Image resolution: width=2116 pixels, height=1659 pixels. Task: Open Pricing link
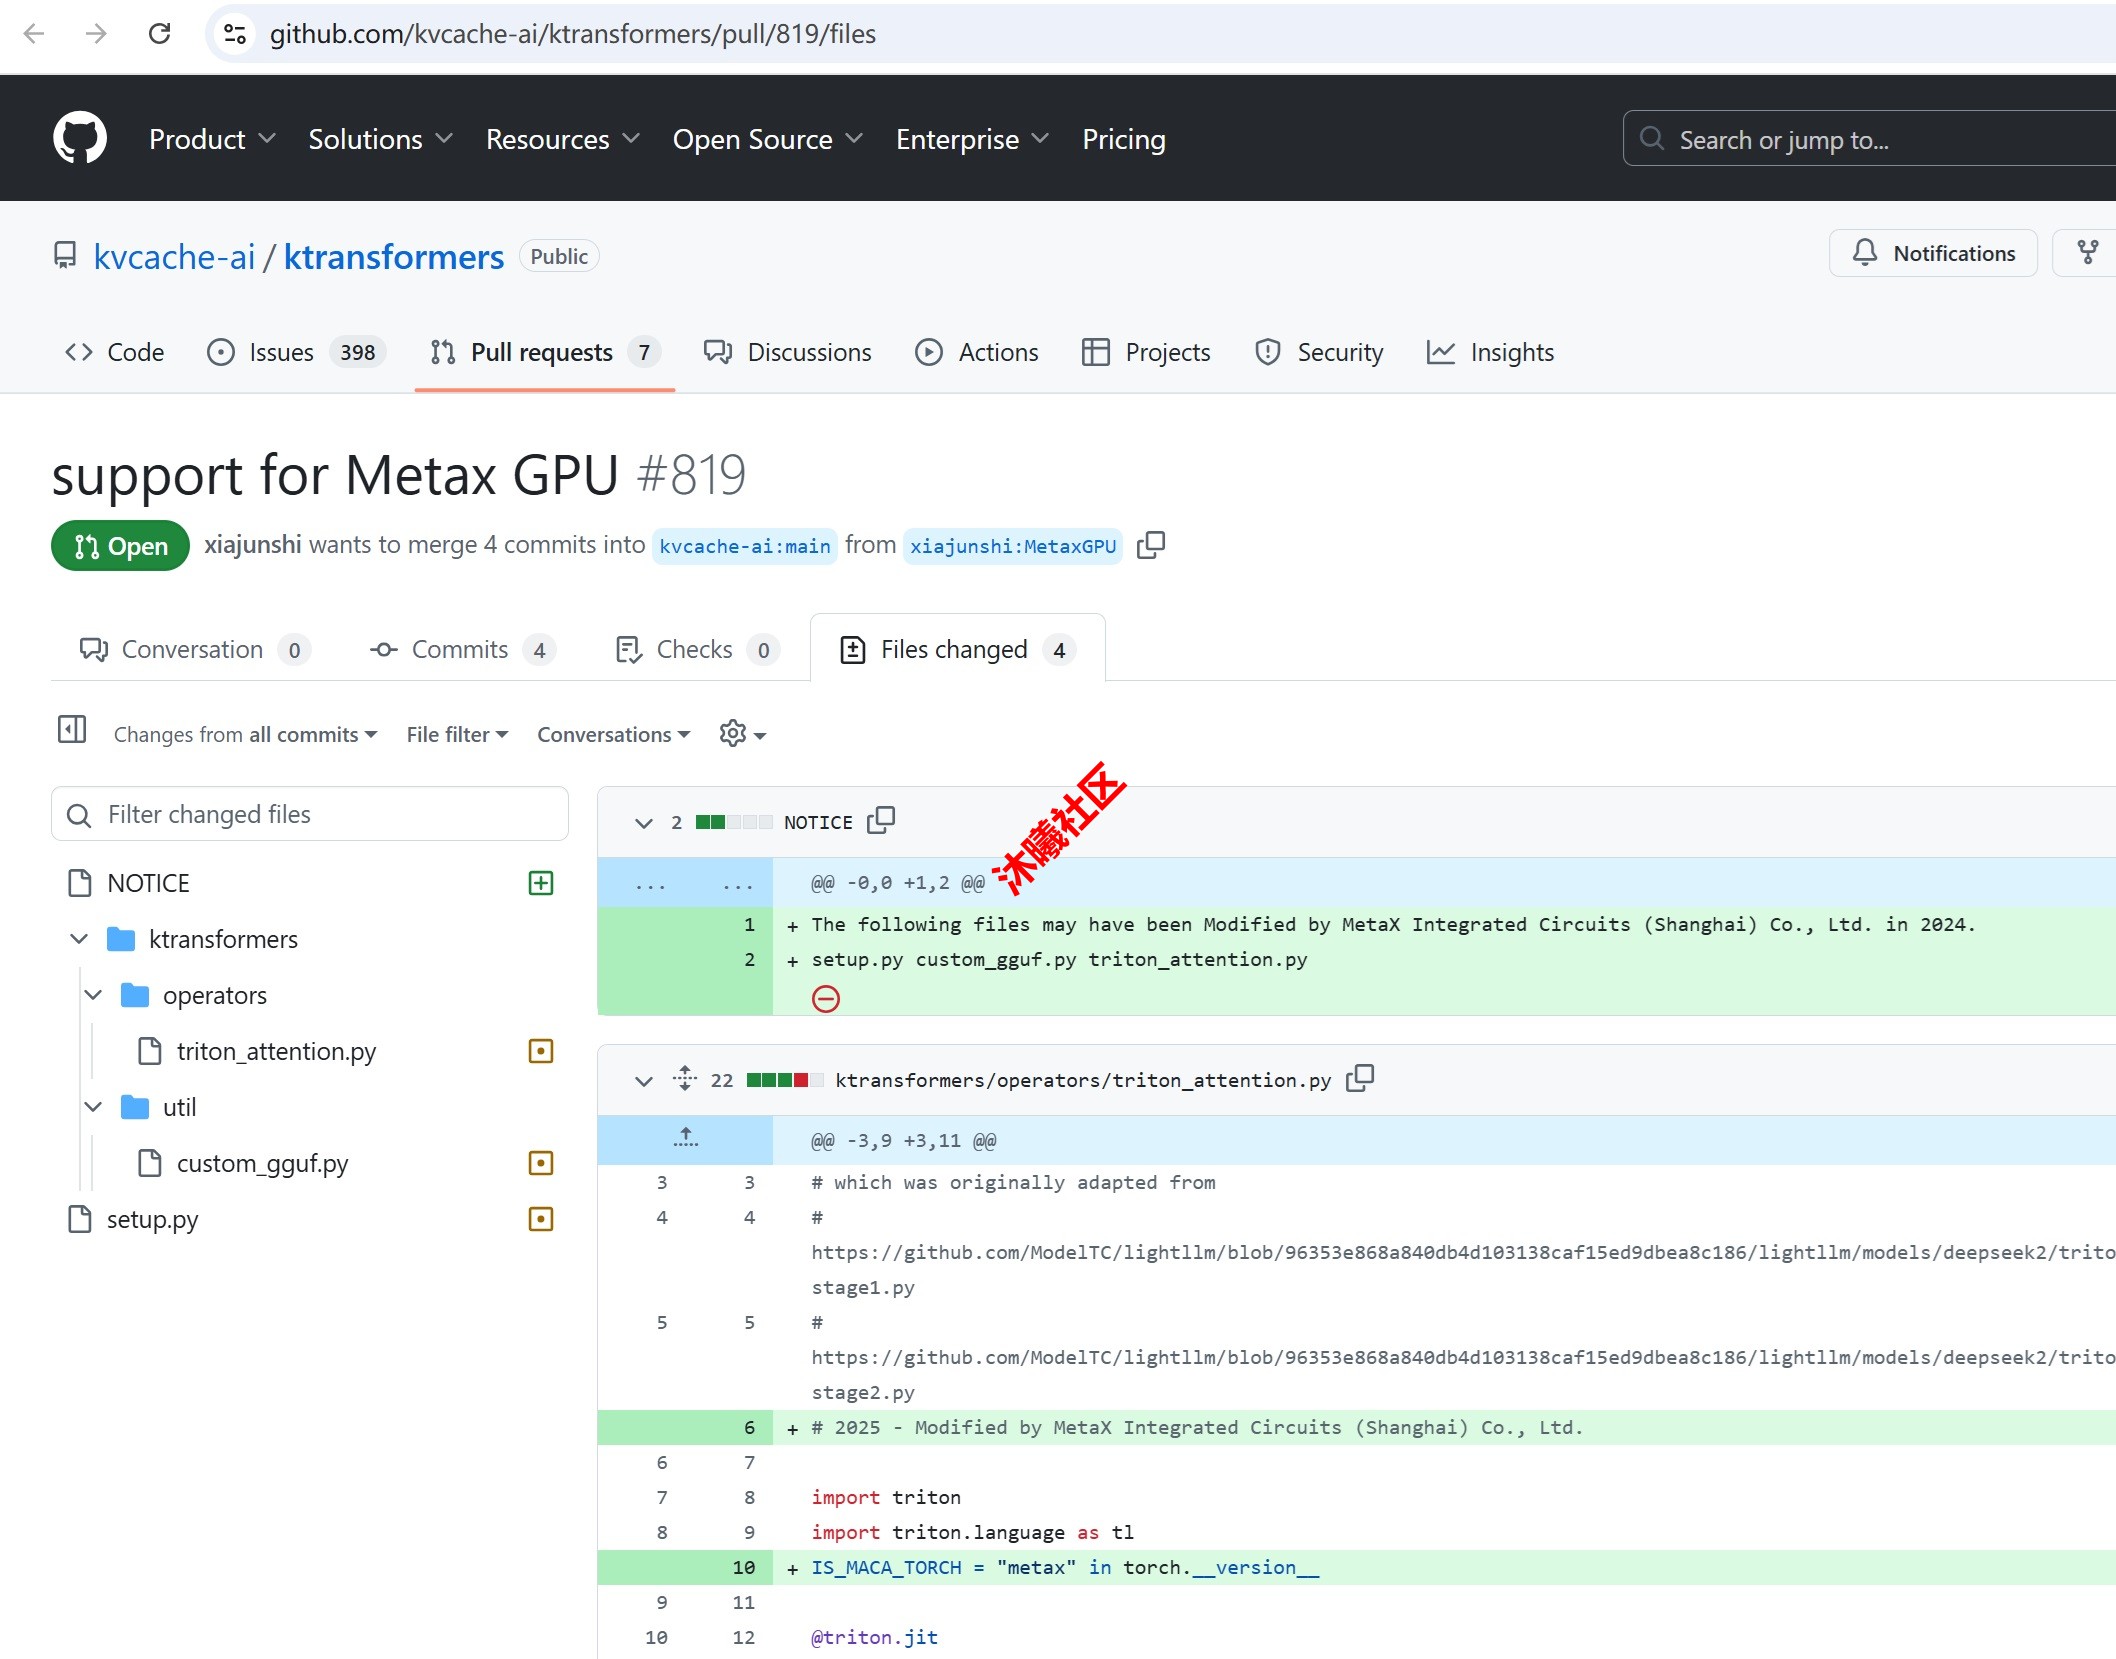point(1124,139)
